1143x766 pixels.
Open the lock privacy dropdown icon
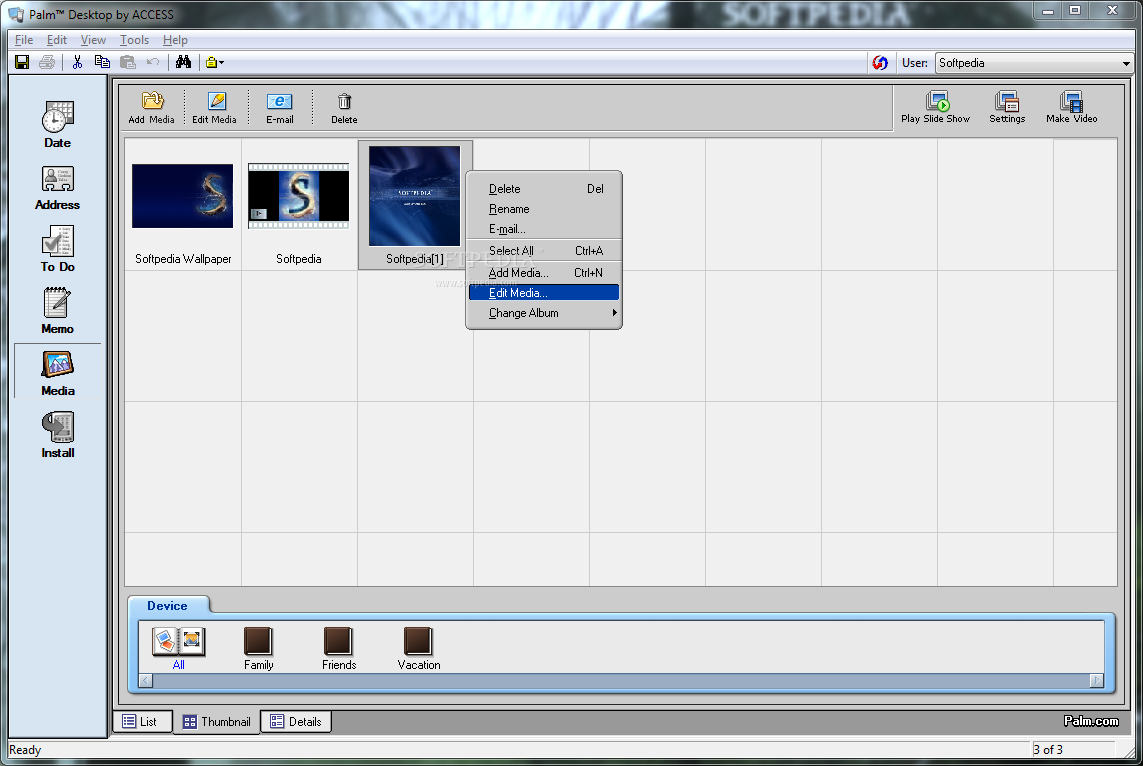(214, 63)
